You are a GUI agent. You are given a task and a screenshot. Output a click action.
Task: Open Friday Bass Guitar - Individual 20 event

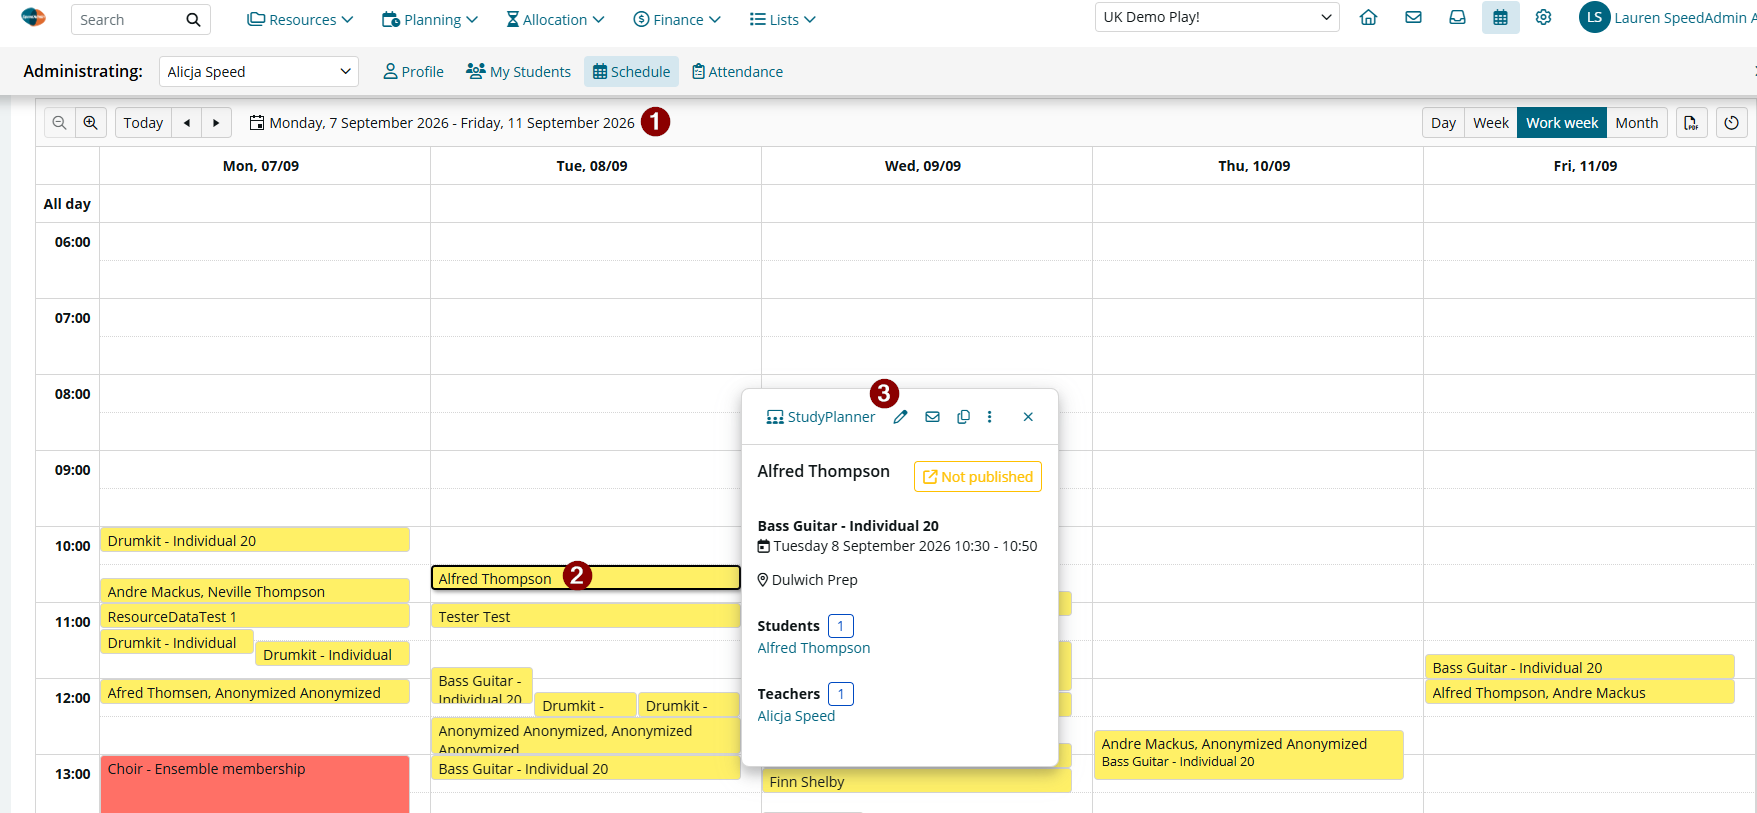click(x=1579, y=667)
